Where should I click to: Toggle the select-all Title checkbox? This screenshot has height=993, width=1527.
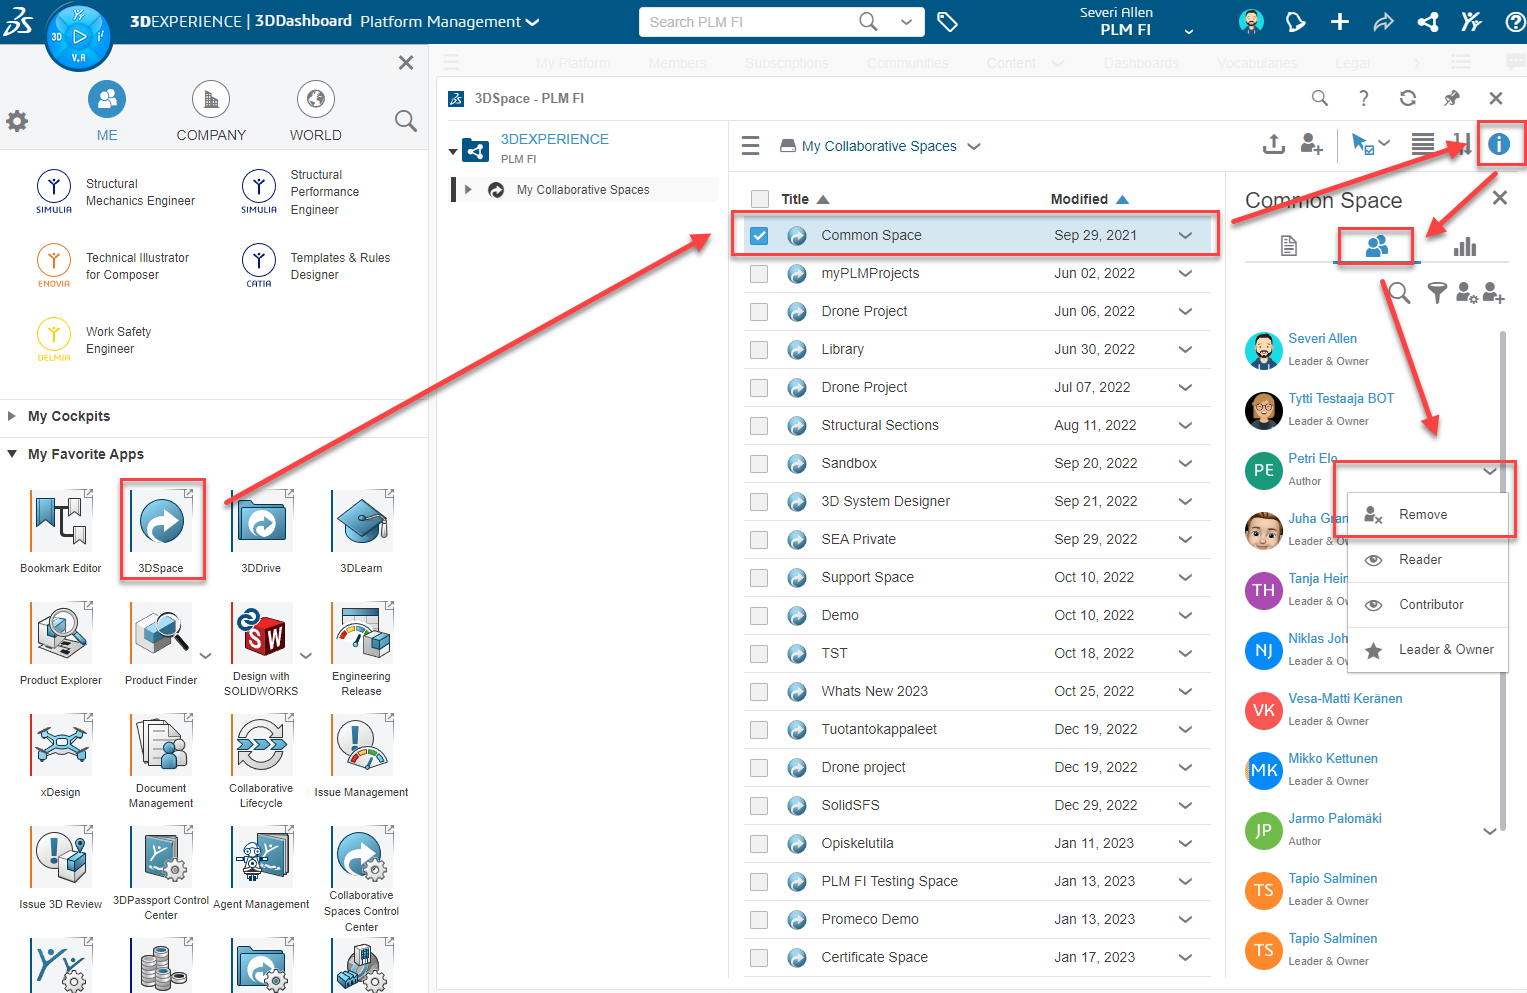tap(760, 199)
